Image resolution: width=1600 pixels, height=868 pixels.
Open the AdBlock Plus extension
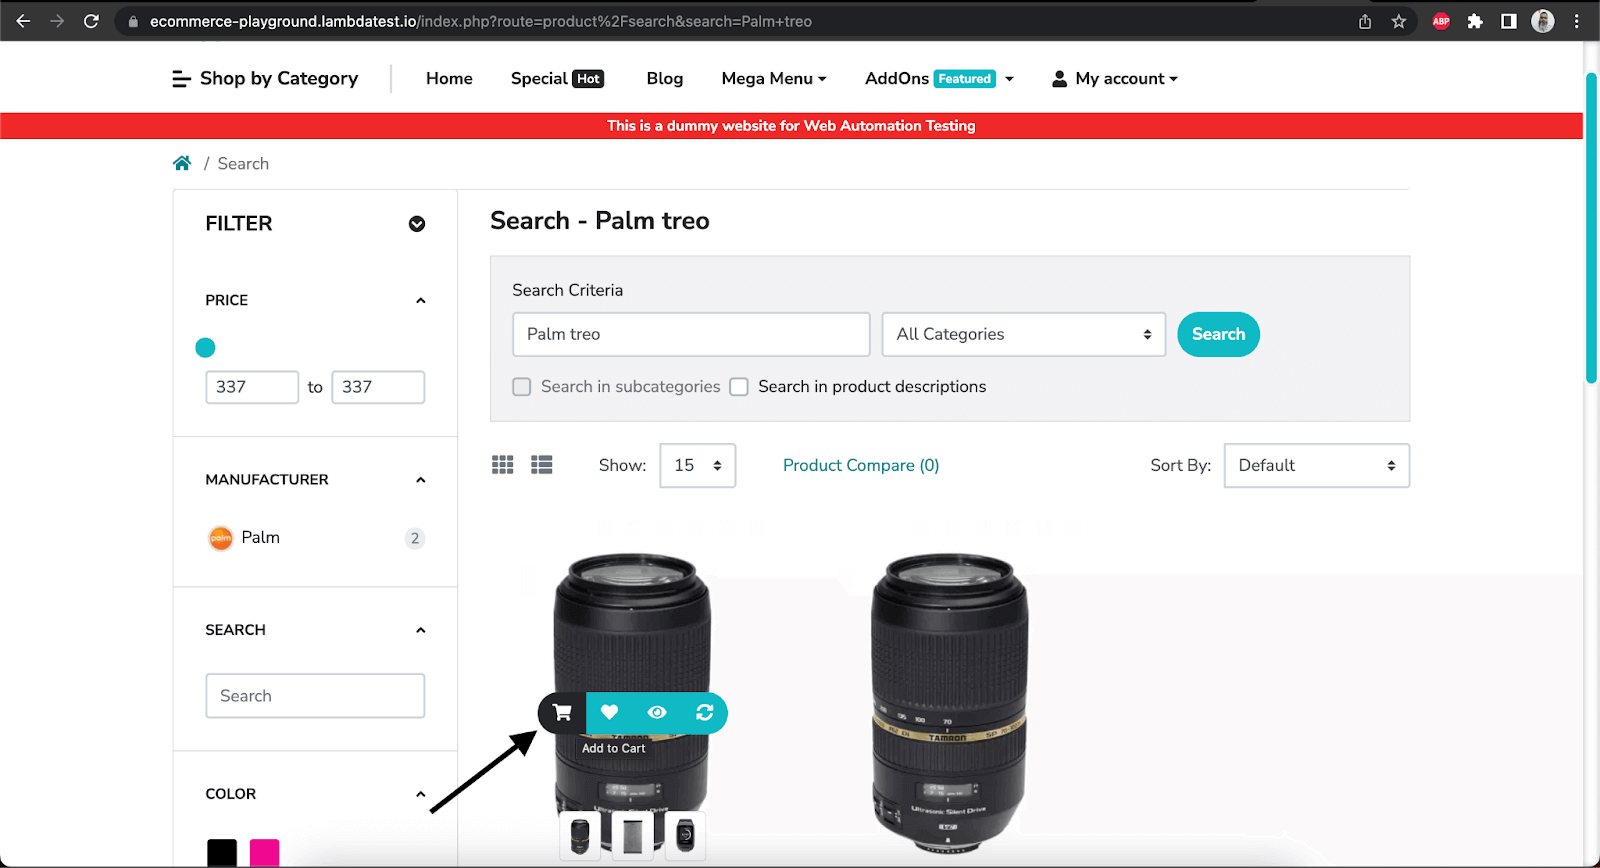[1441, 21]
